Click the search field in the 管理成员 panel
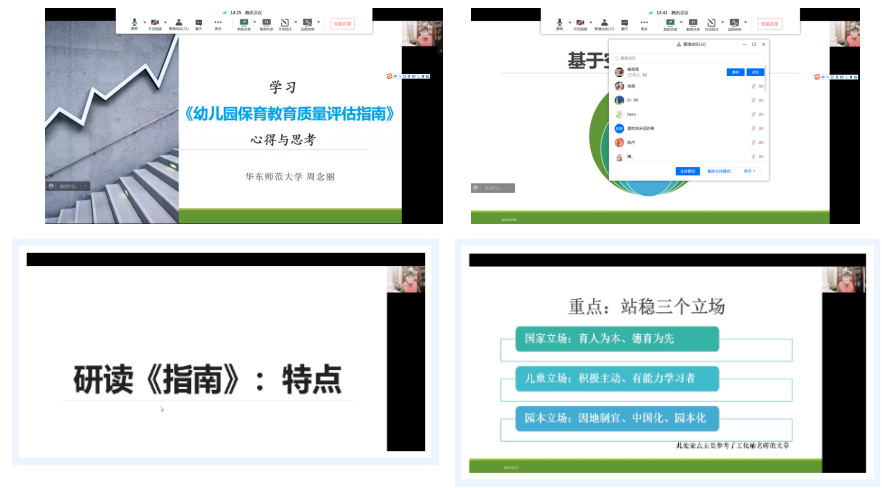Screen dimensions: 882x488 690,58
